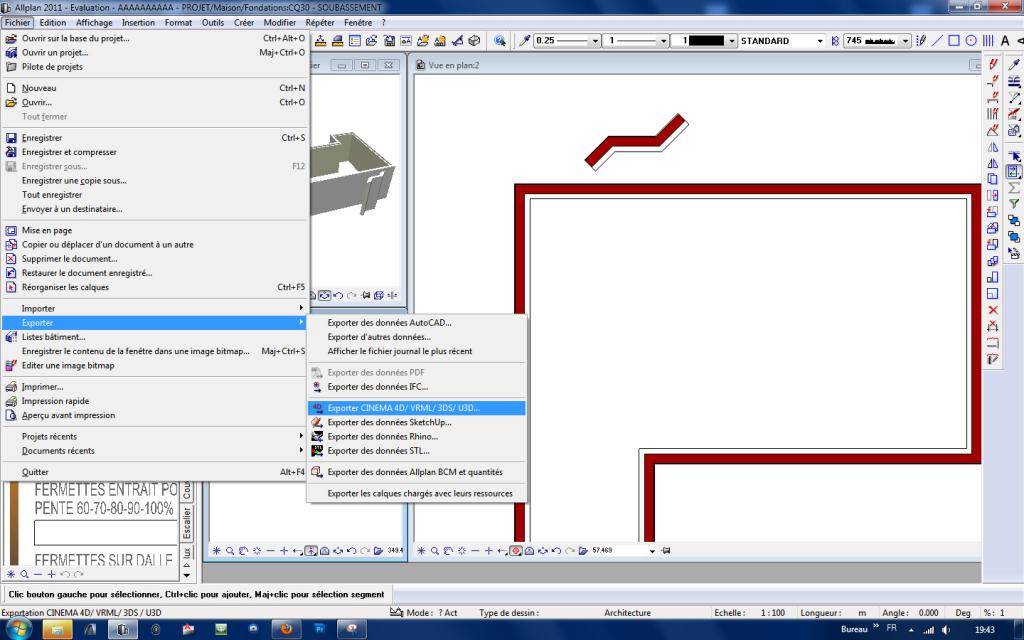Viewport: 1024px width, 640px height.
Task: Choose Quitter from the Fichier menu
Action: pyautogui.click(x=154, y=472)
